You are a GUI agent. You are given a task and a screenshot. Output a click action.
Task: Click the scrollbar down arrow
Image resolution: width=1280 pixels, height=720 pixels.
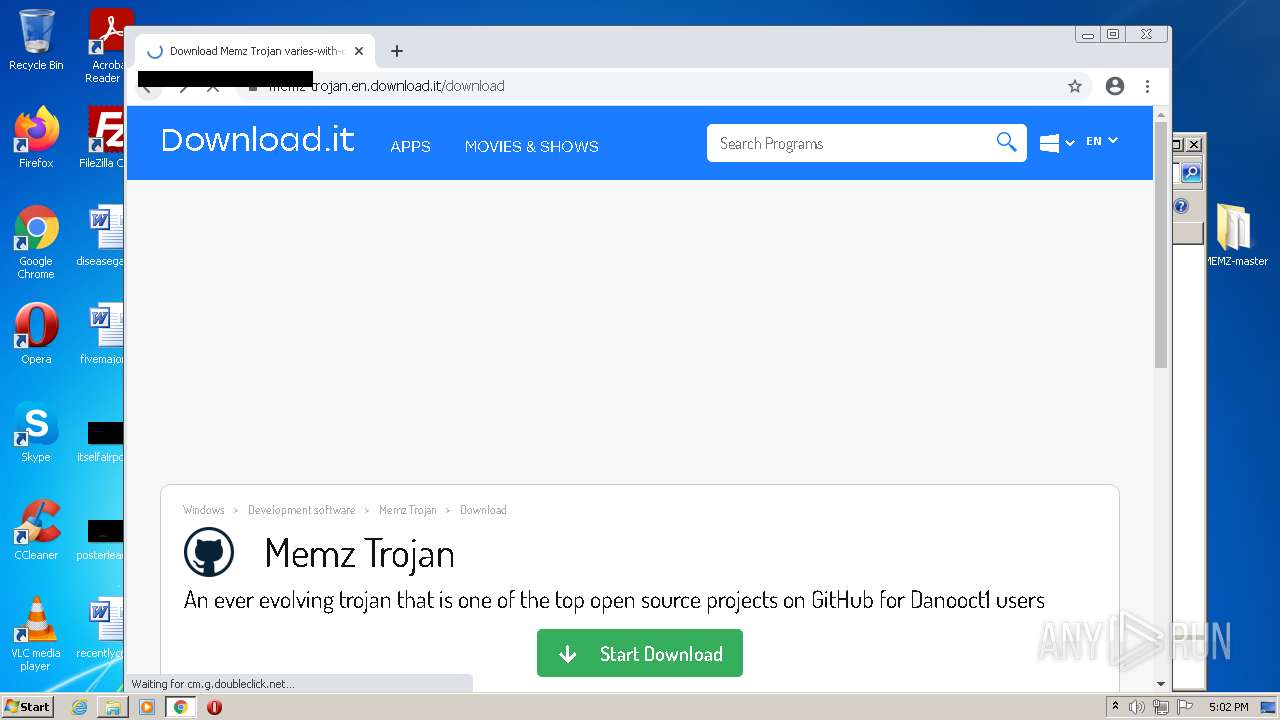point(1161,684)
